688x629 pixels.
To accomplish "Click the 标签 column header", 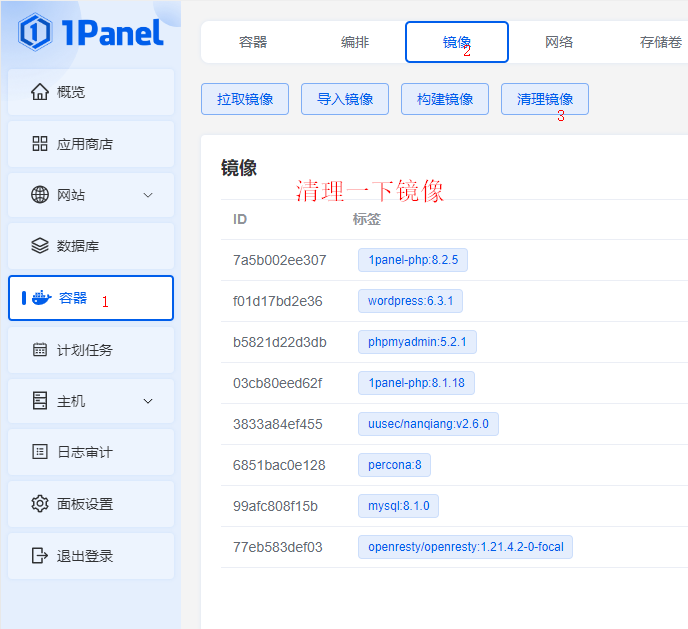I will [367, 219].
